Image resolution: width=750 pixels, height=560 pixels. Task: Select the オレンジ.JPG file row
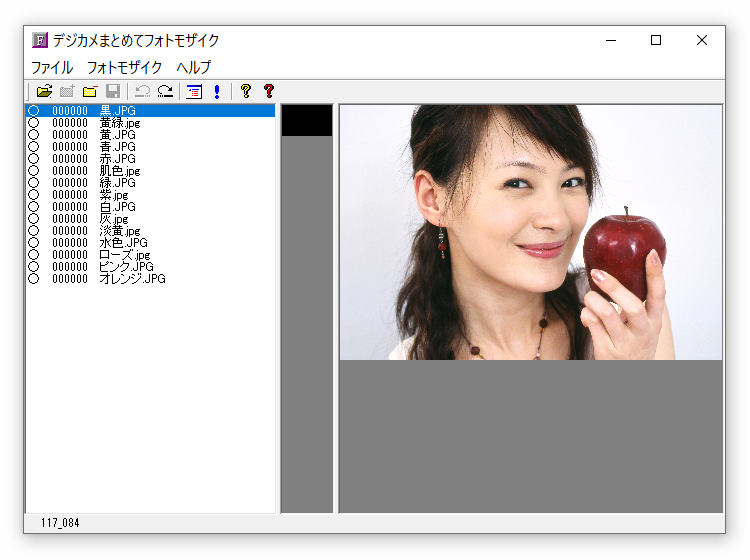tap(151, 278)
